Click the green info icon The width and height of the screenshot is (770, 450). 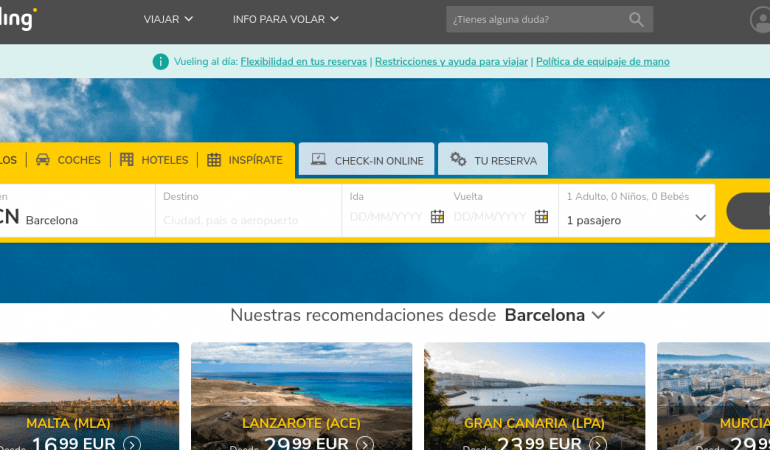161,61
